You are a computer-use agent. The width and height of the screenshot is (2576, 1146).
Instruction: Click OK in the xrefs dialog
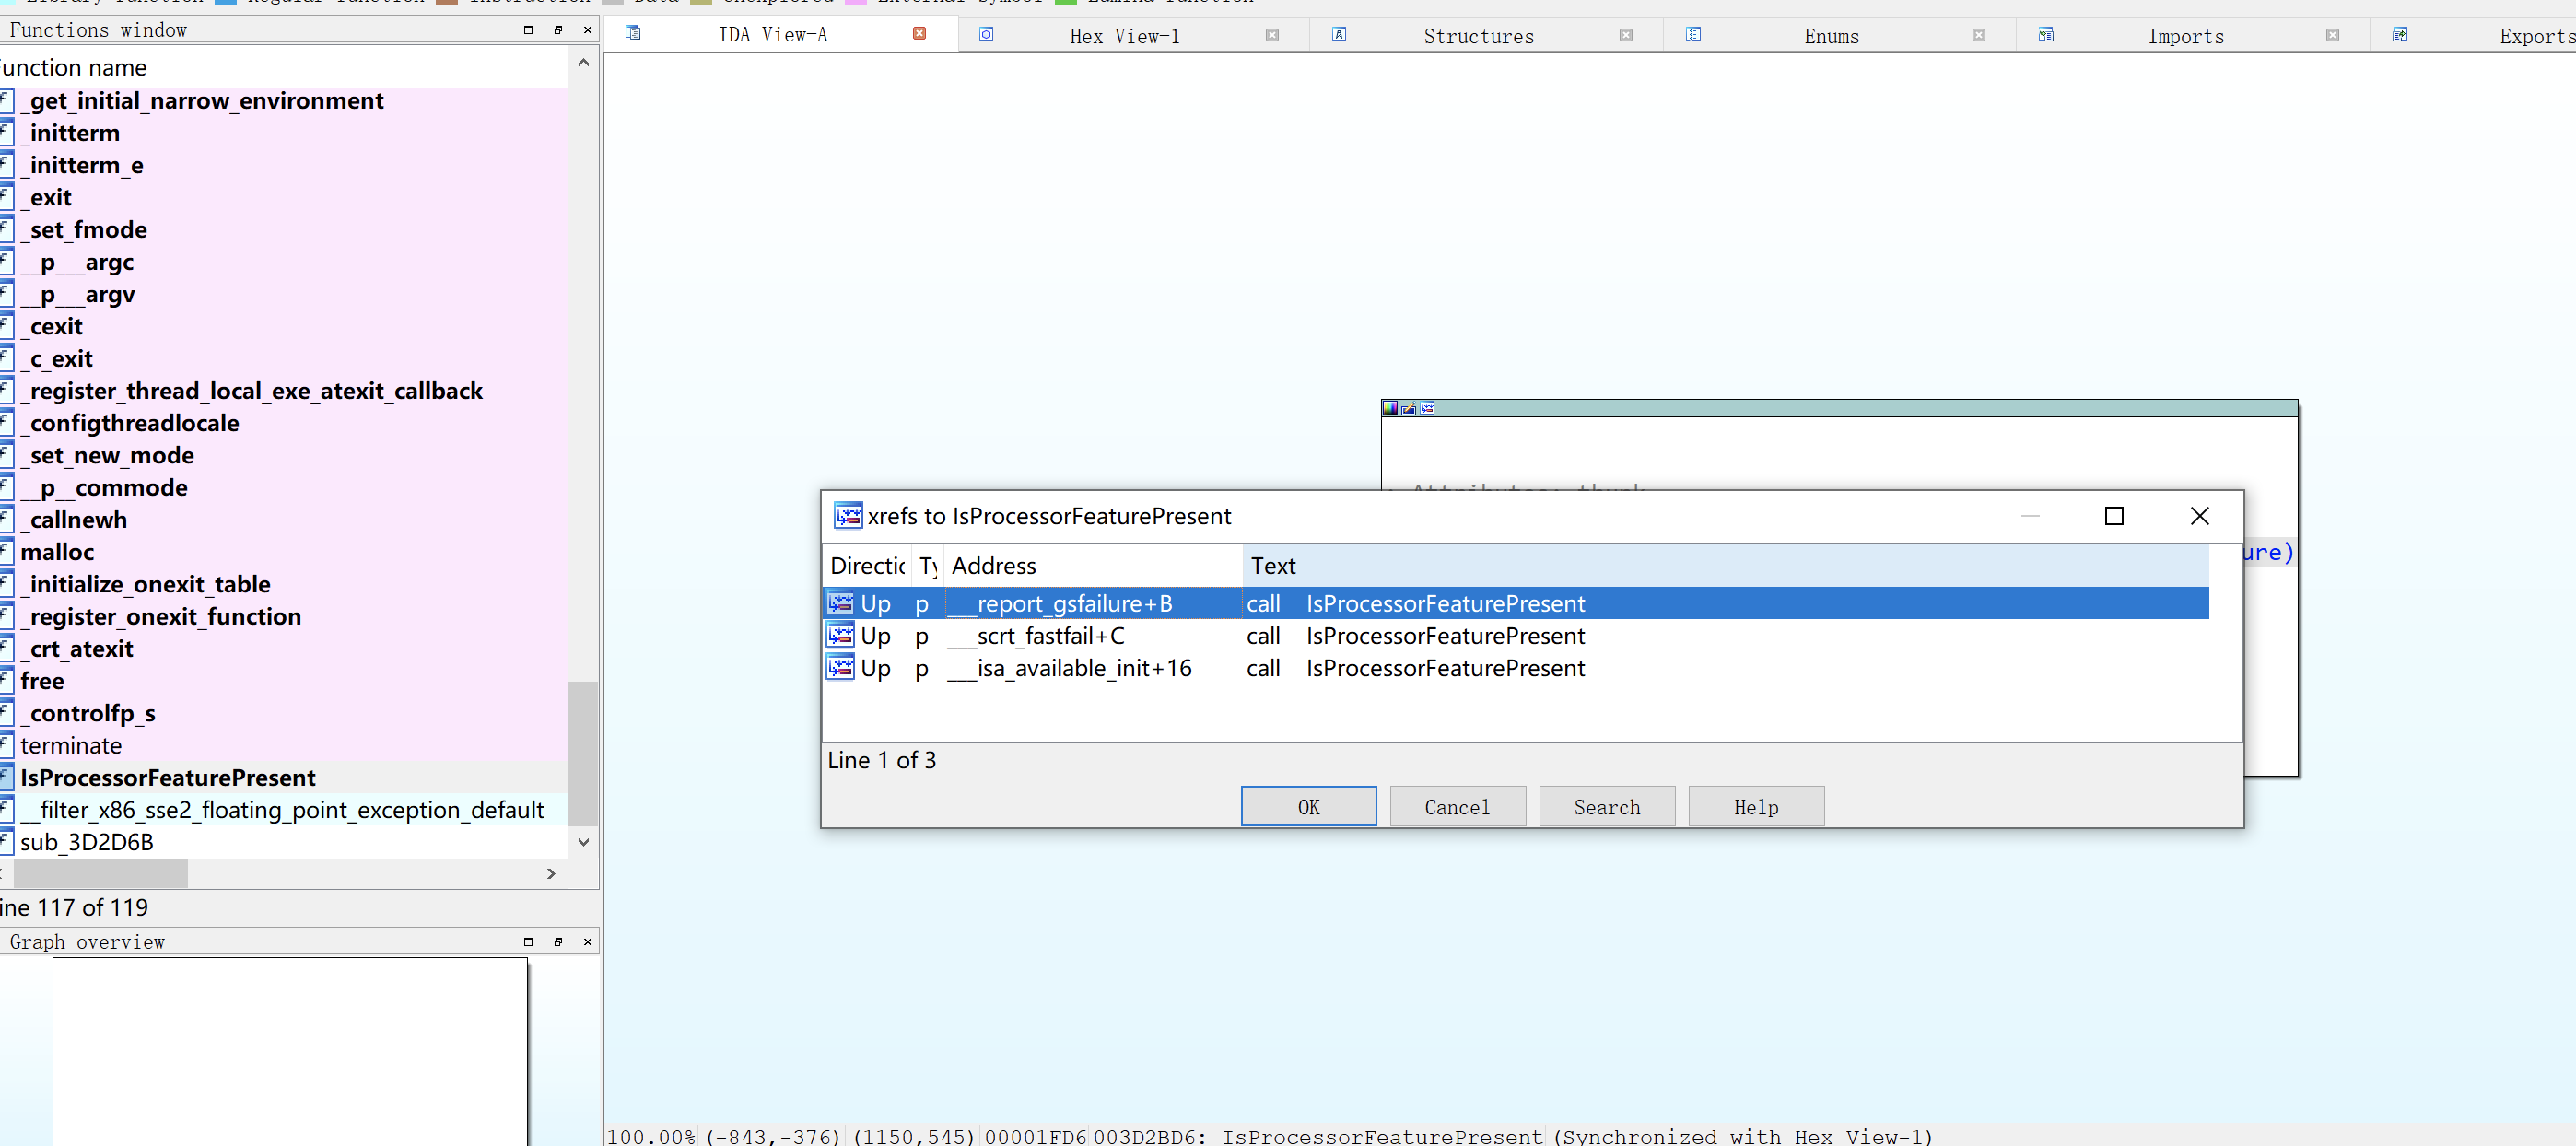[x=1308, y=806]
